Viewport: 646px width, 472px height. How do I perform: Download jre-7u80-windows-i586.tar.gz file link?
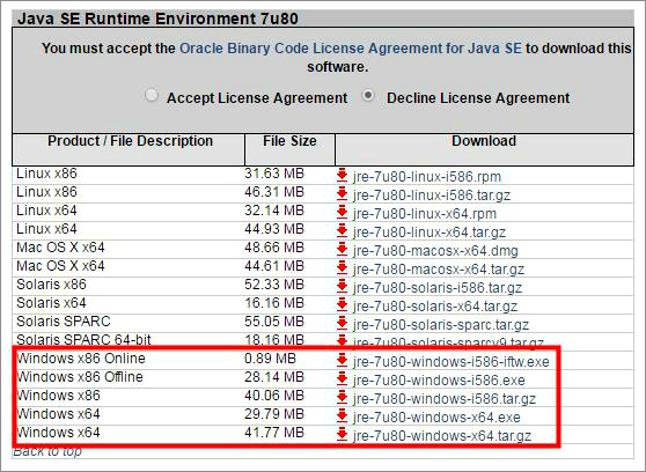pyautogui.click(x=444, y=399)
